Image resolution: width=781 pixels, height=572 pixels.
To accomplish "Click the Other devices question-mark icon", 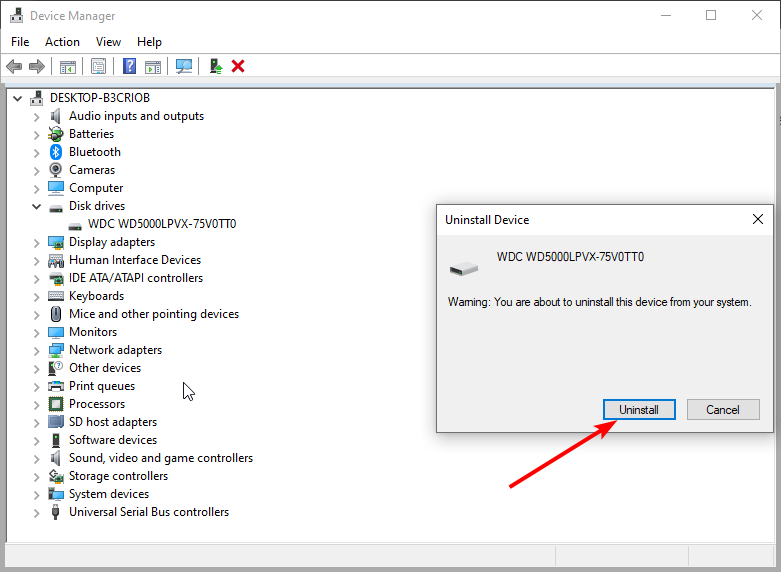I will 56,368.
